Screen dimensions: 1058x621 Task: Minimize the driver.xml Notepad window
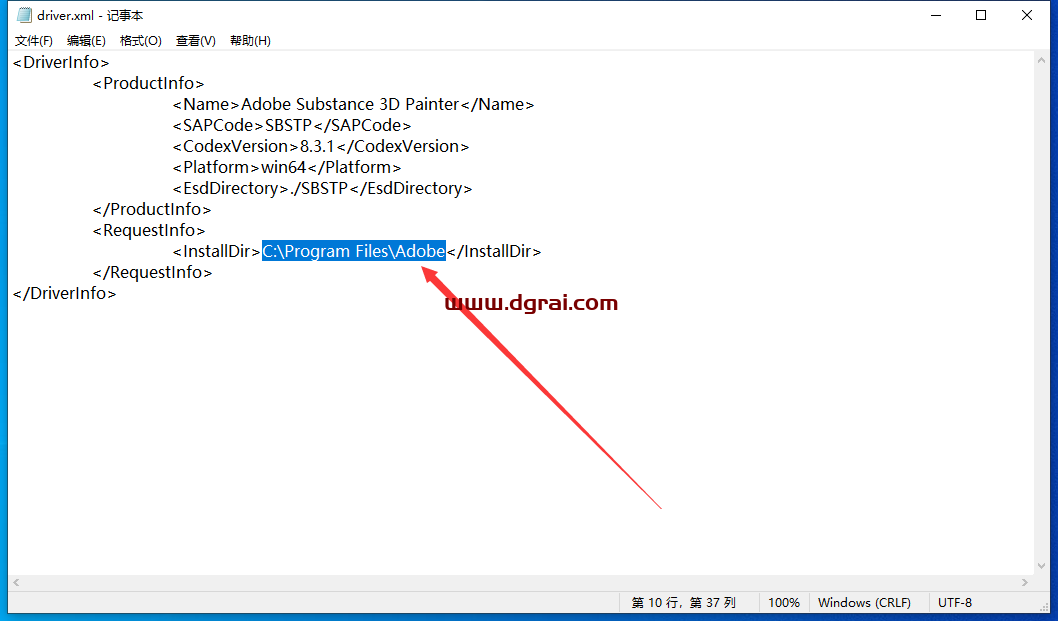tap(936, 15)
